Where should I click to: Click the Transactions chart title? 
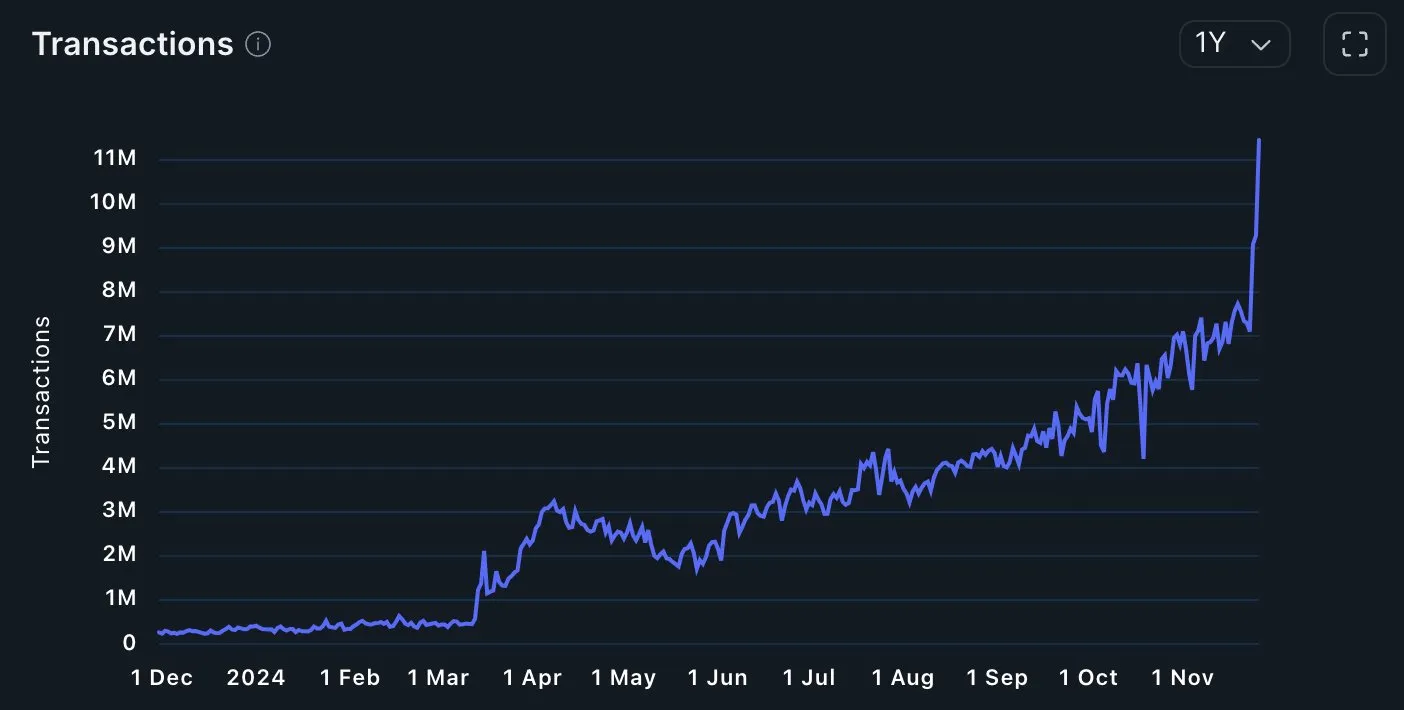coord(132,44)
